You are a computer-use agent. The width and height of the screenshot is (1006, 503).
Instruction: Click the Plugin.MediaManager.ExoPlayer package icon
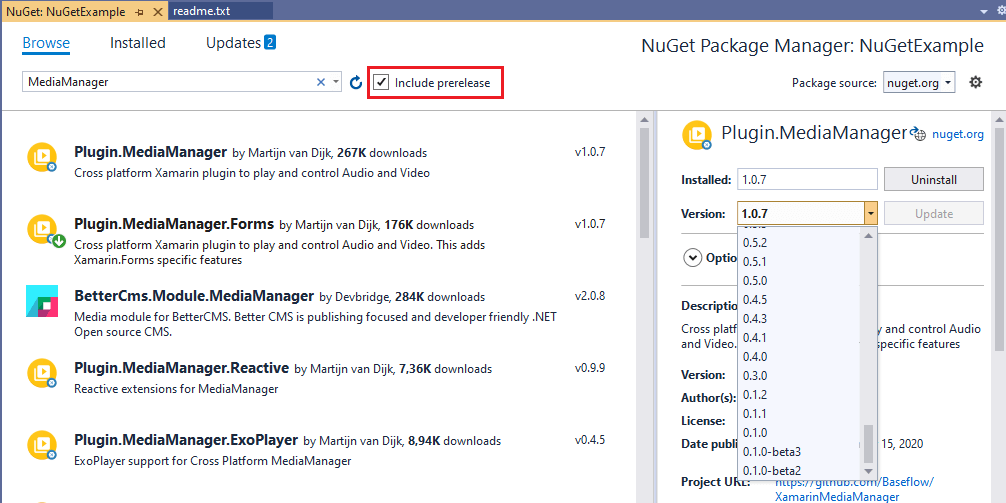(42, 447)
